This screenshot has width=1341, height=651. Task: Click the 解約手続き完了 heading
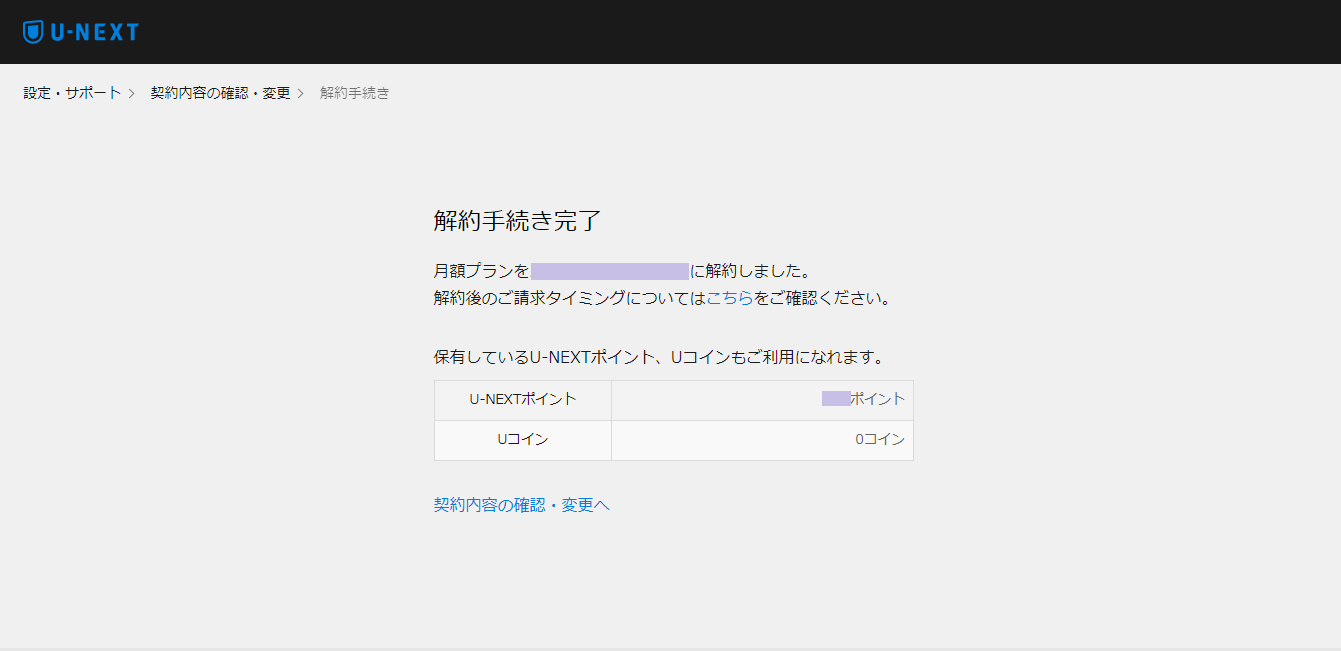518,221
